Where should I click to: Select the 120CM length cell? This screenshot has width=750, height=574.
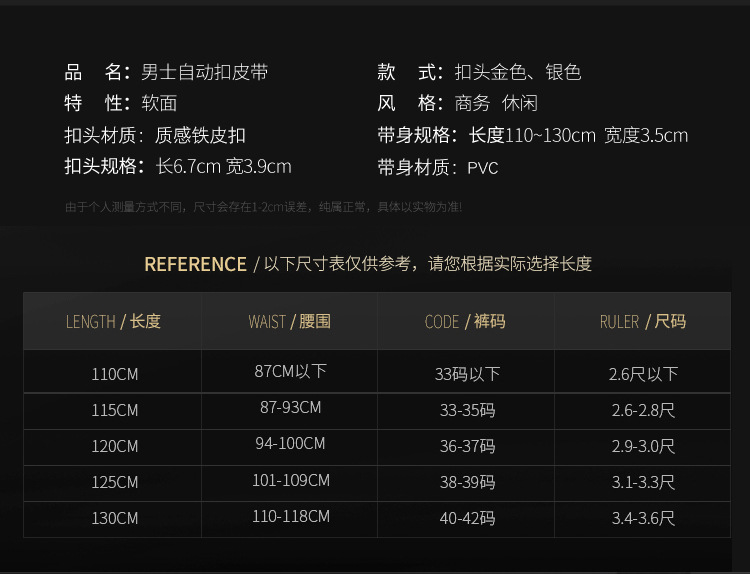coord(114,446)
